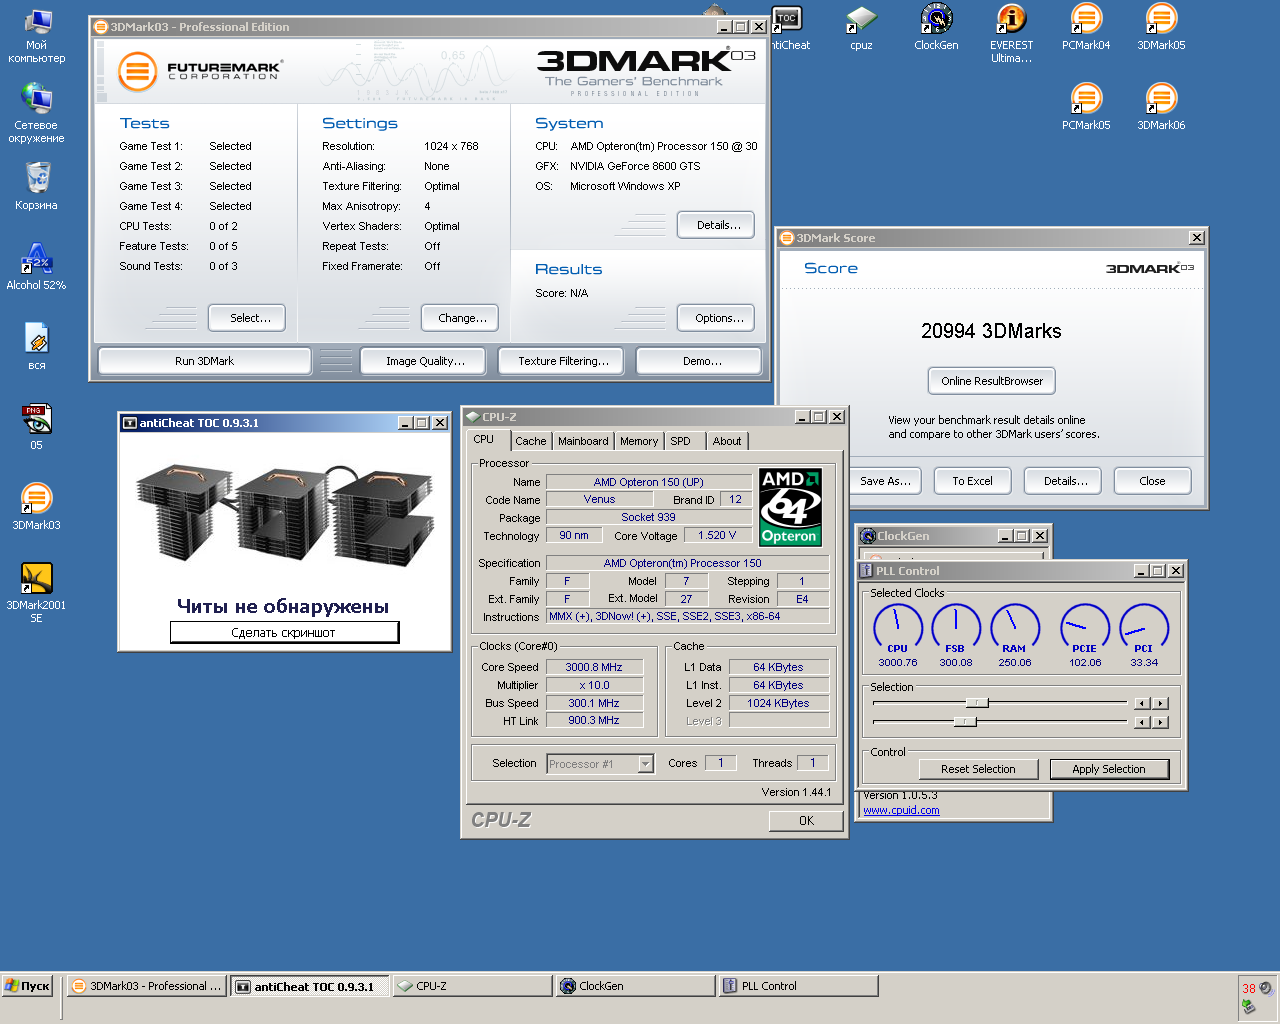
Task: Click the AMD Opteron 64 logo in CPU-Z
Action: (x=790, y=507)
